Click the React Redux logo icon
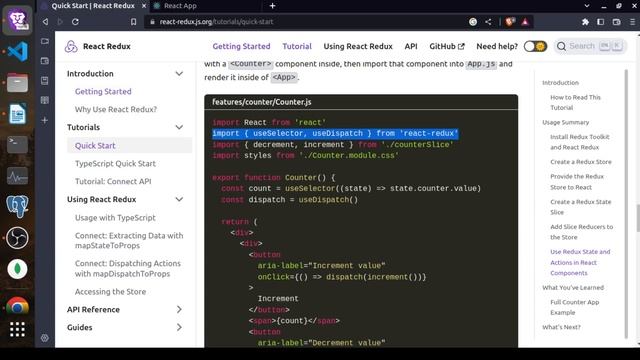 pos(71,46)
